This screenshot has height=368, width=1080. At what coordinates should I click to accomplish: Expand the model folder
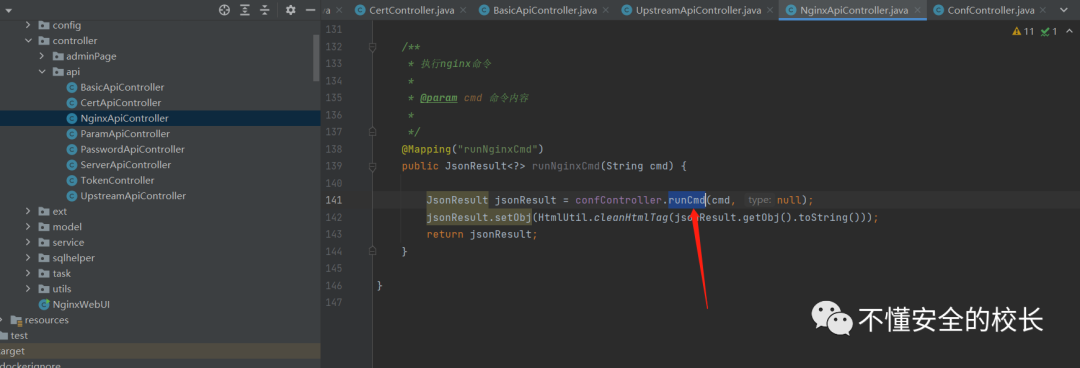coord(28,227)
